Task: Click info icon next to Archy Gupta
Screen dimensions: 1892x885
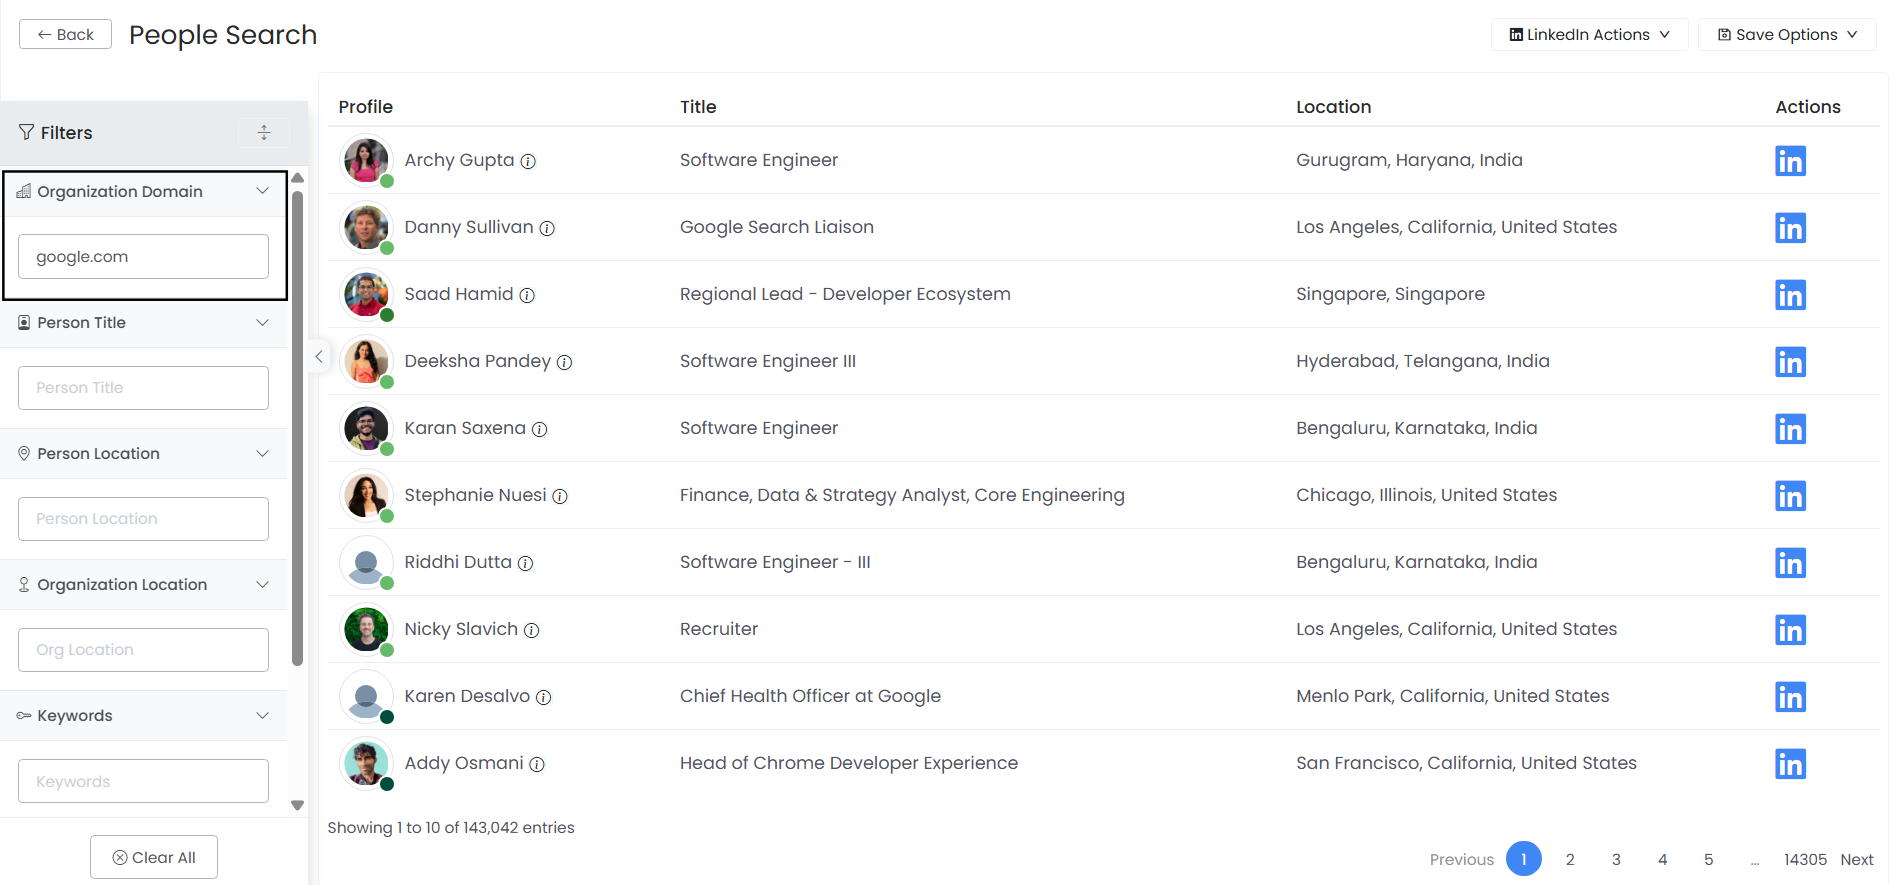Action: point(528,161)
